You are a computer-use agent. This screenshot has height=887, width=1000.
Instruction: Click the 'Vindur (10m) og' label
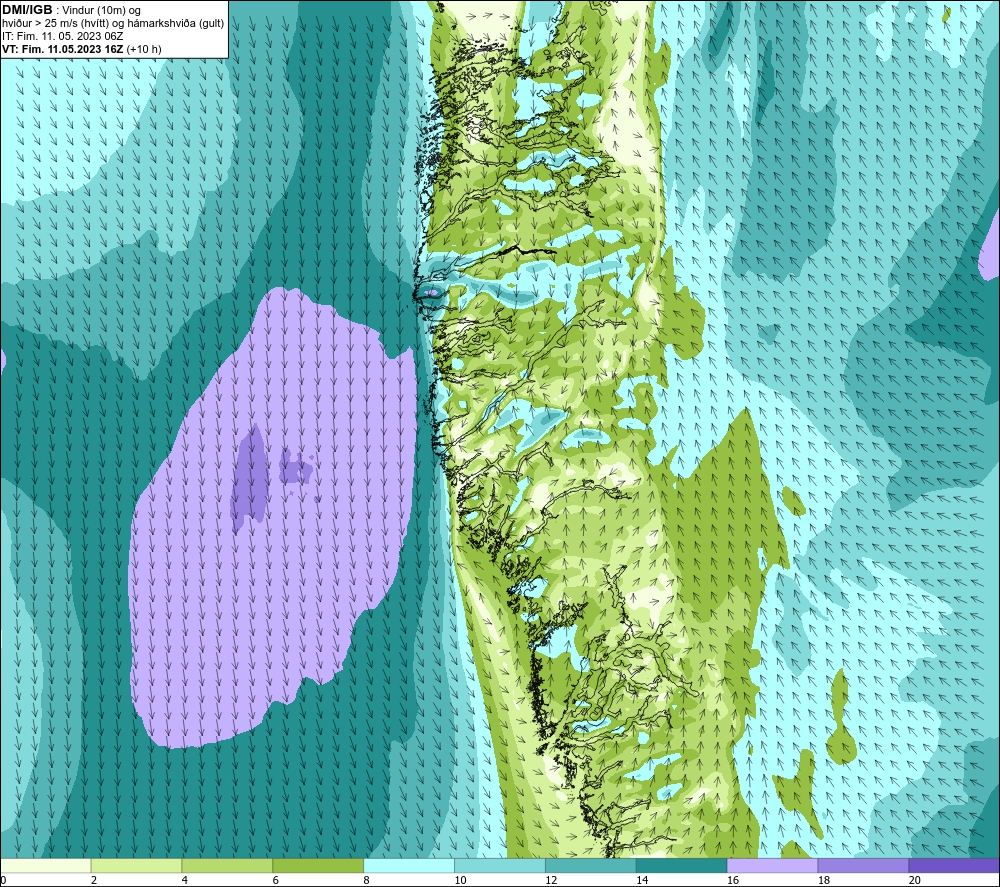click(x=102, y=11)
